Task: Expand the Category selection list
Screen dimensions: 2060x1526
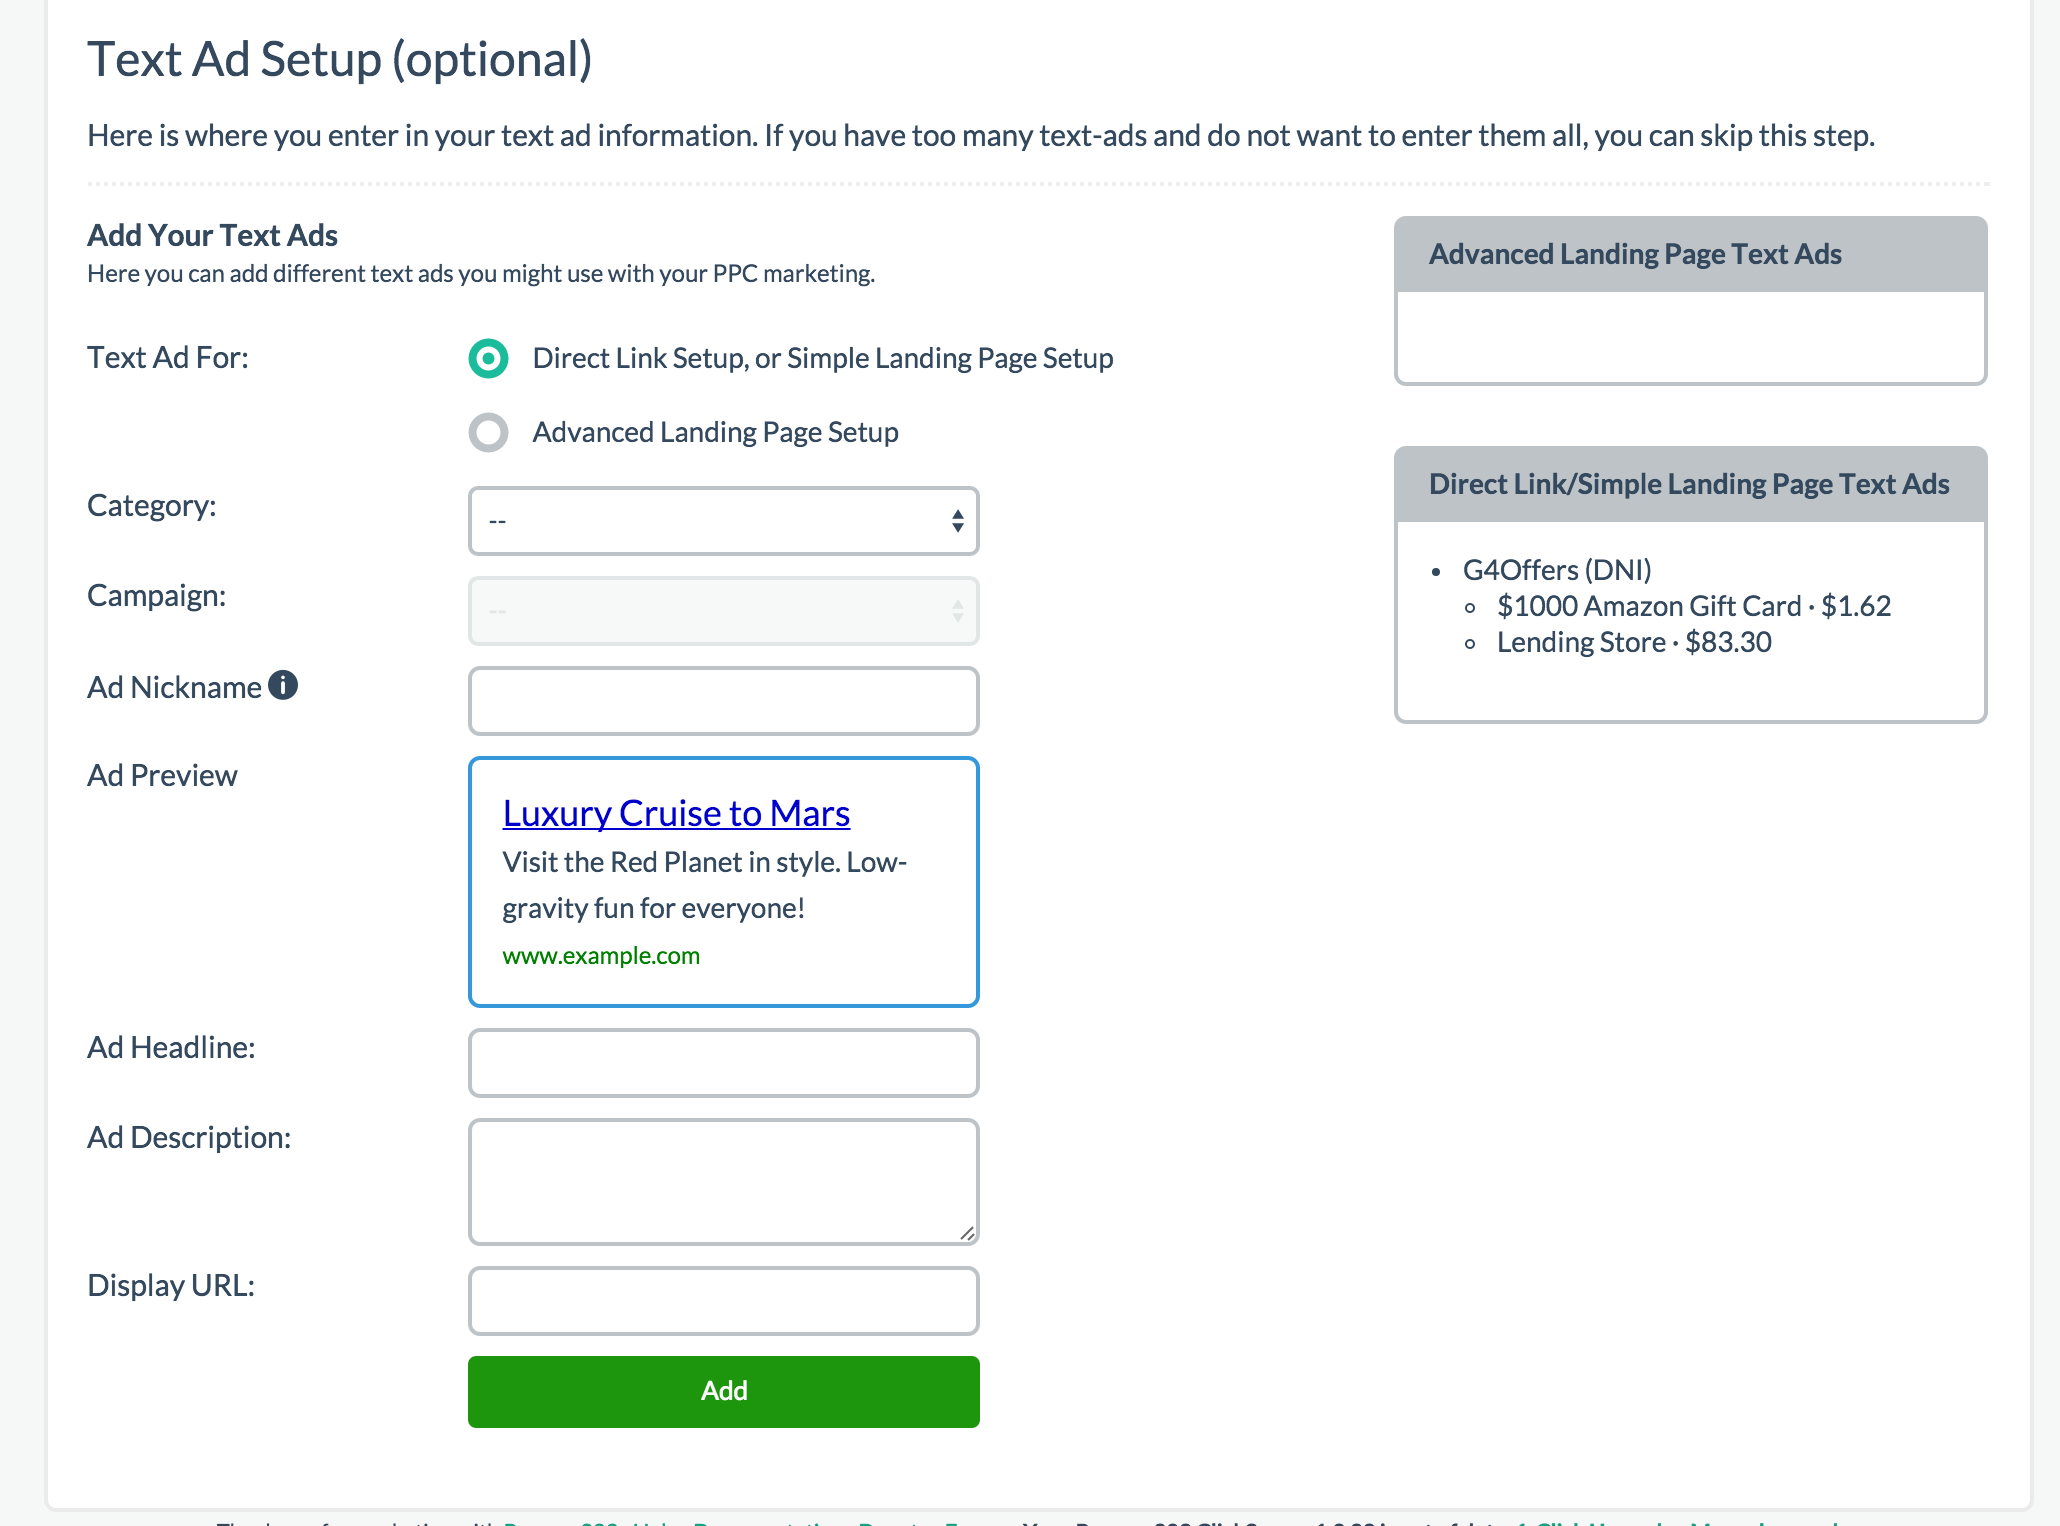Action: (723, 520)
